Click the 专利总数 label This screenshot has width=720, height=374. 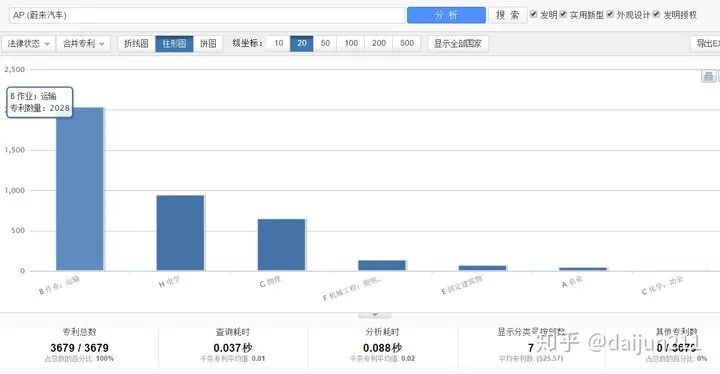pos(79,332)
